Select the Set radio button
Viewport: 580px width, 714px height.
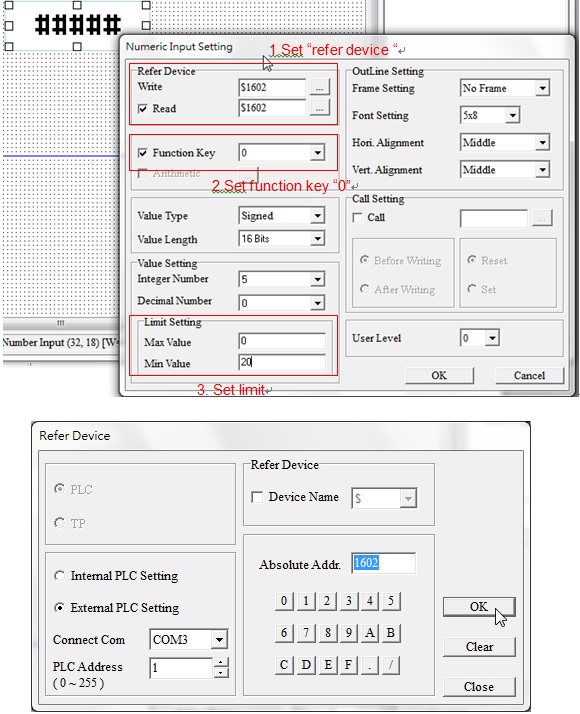click(x=472, y=289)
